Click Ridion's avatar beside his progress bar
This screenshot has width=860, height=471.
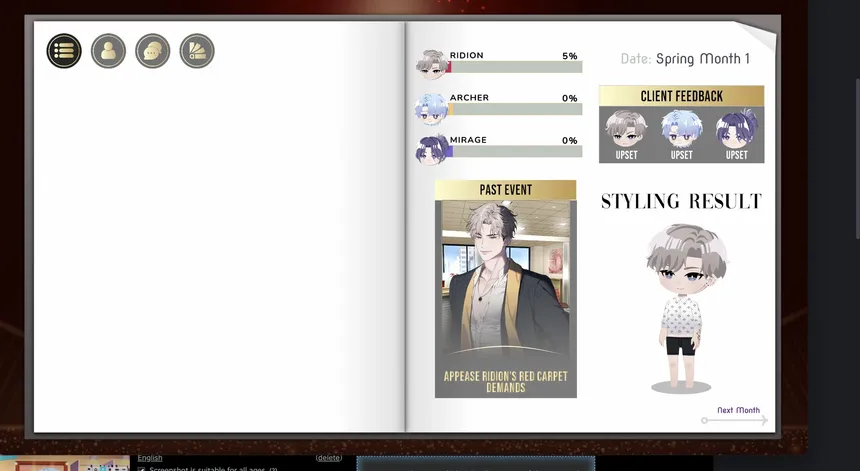tap(432, 65)
